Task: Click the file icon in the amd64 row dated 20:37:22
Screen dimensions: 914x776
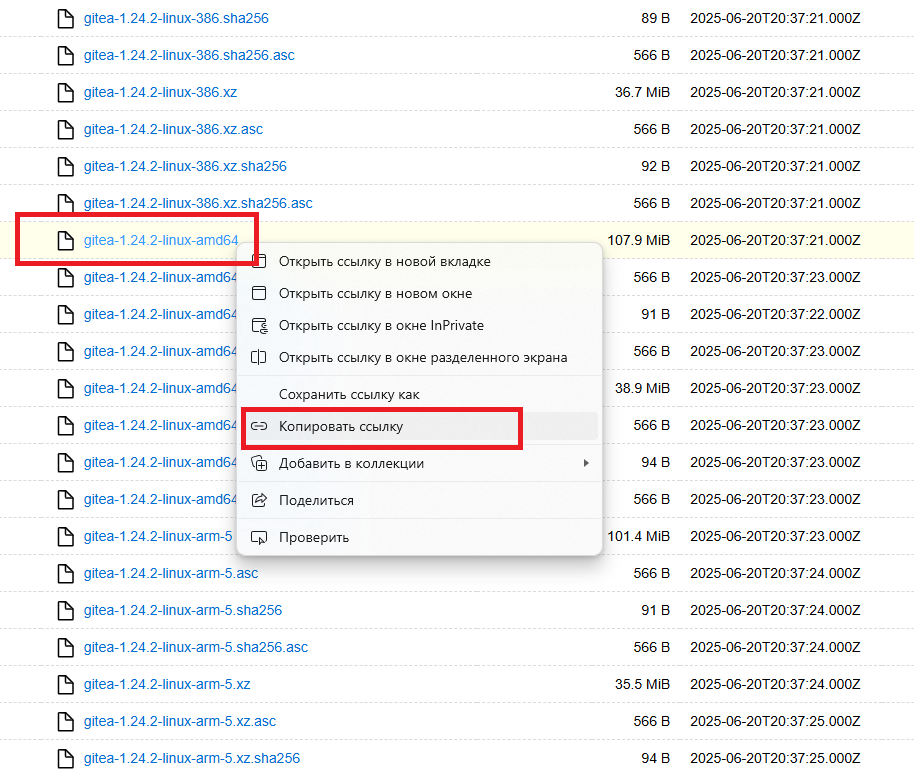Action: pyautogui.click(x=66, y=314)
